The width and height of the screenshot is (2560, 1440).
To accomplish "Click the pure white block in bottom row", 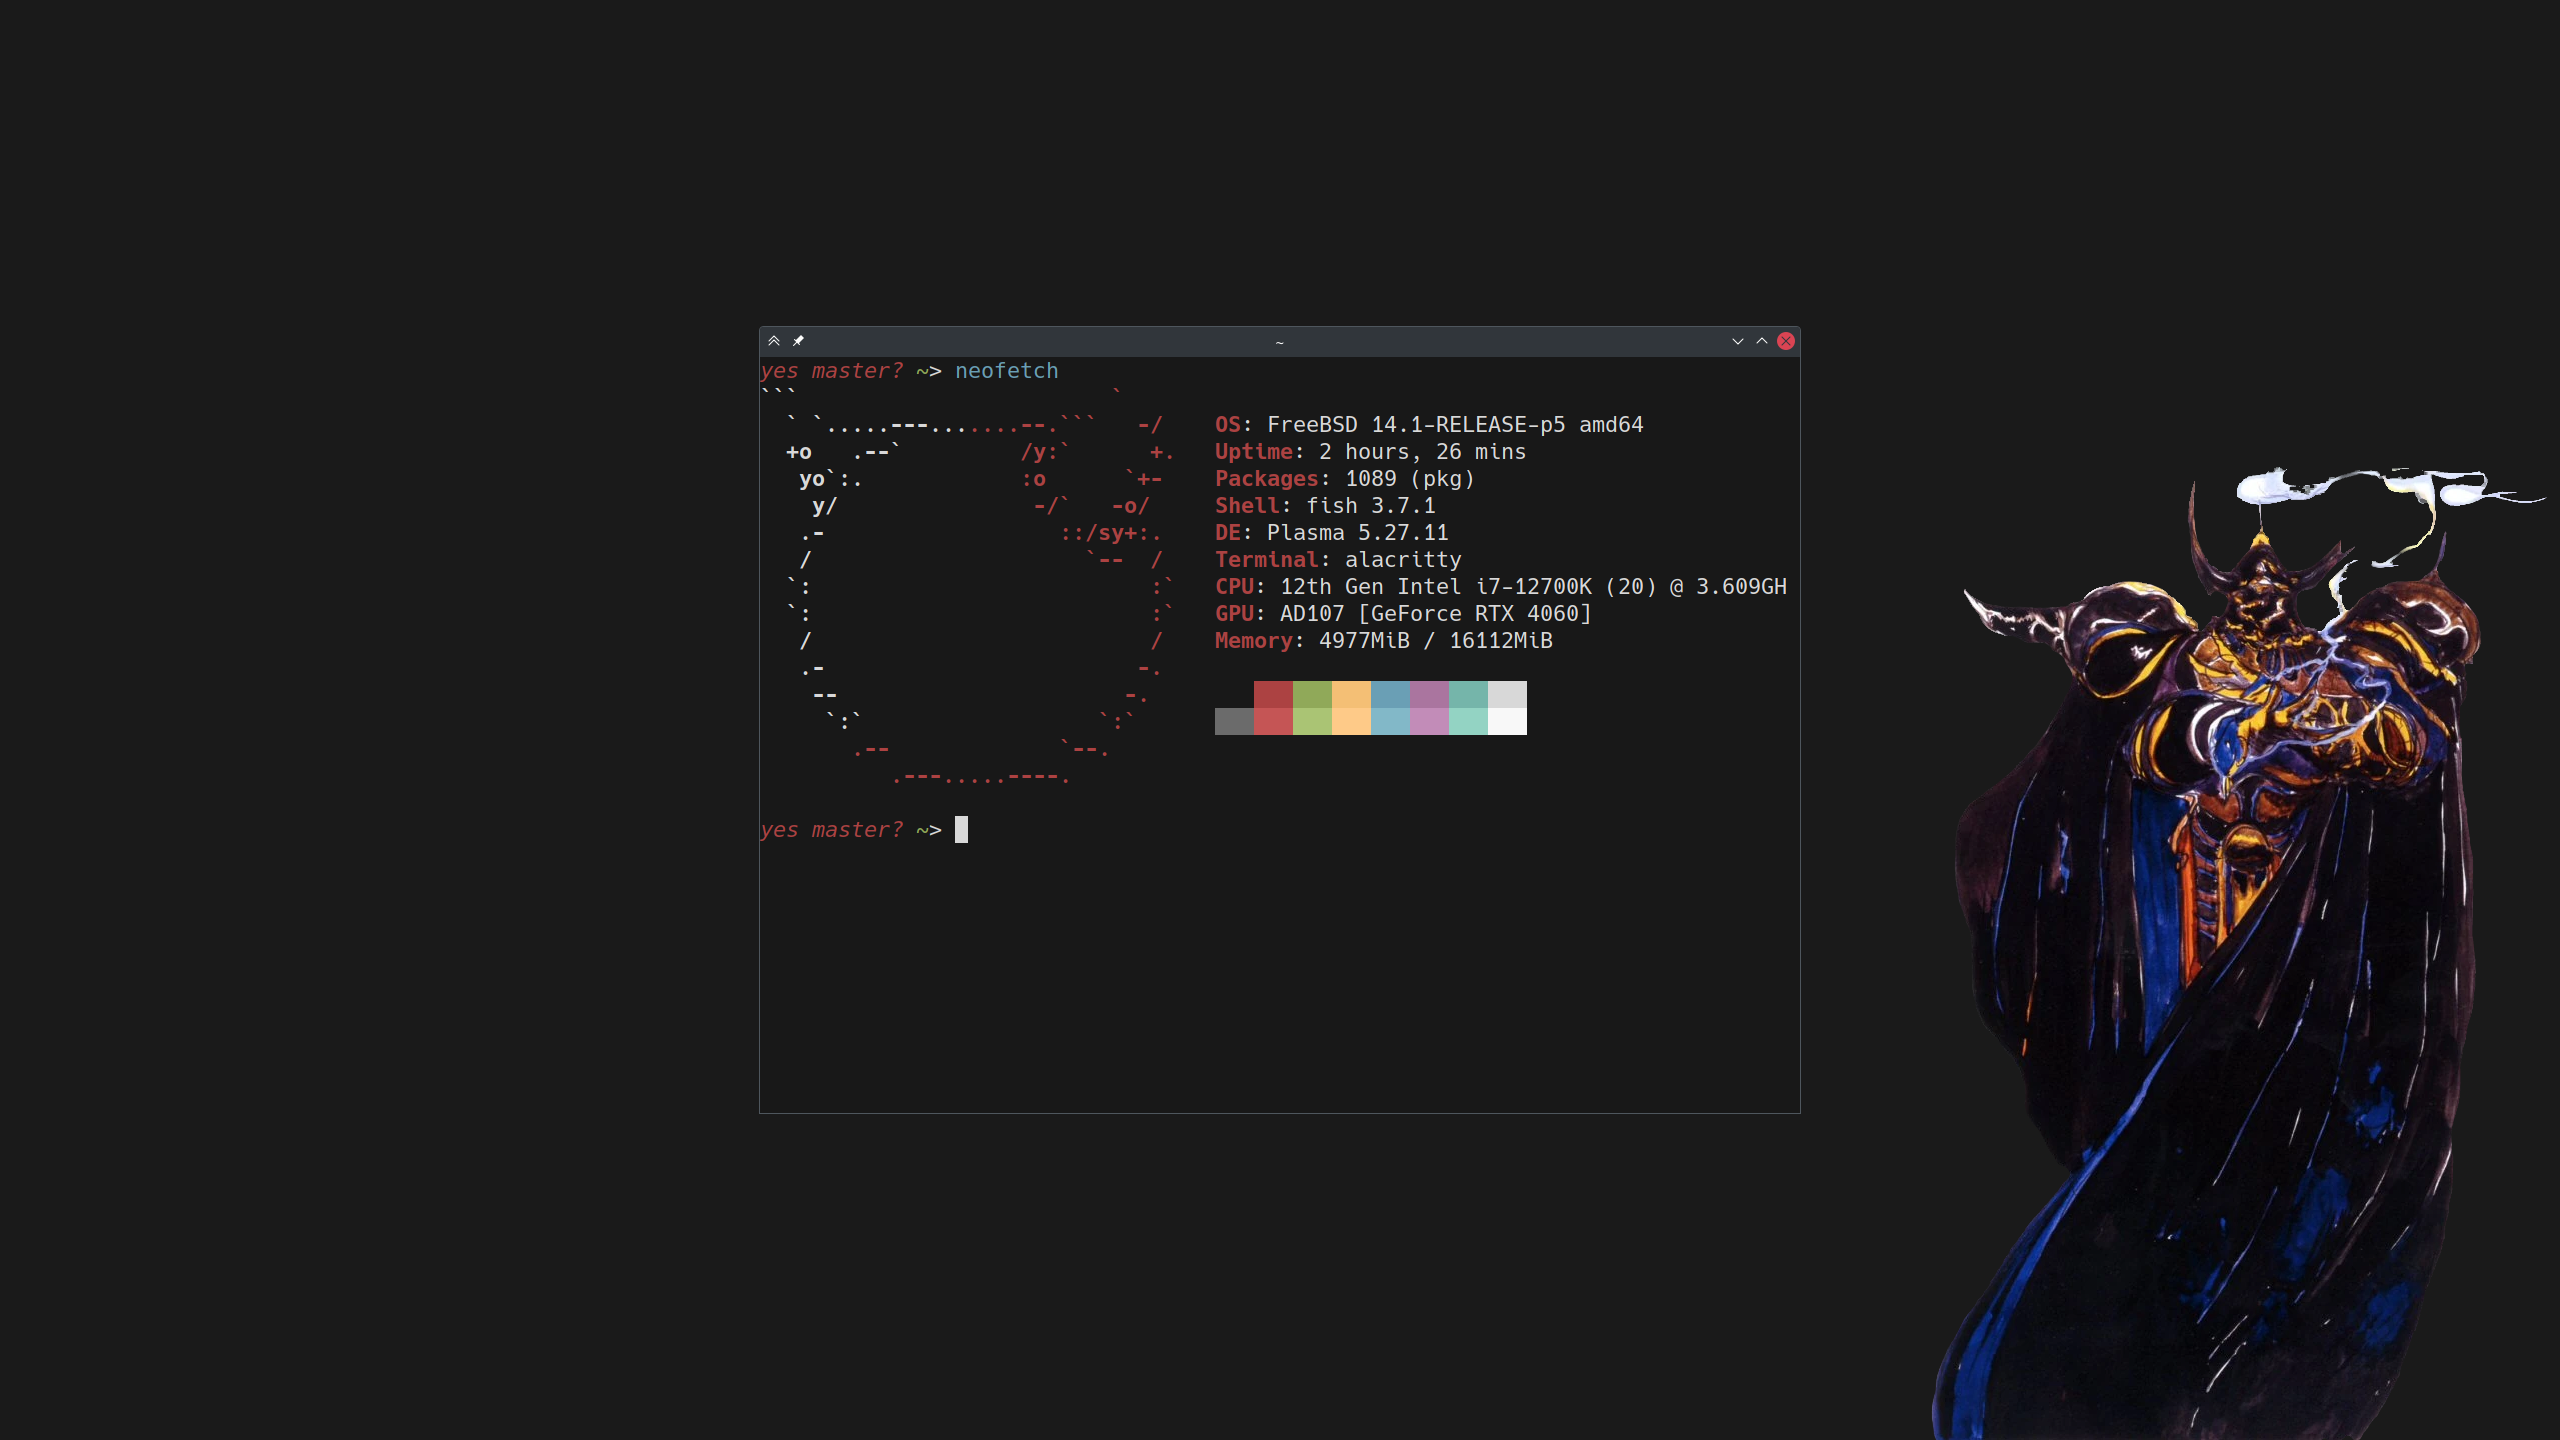I will (1507, 721).
